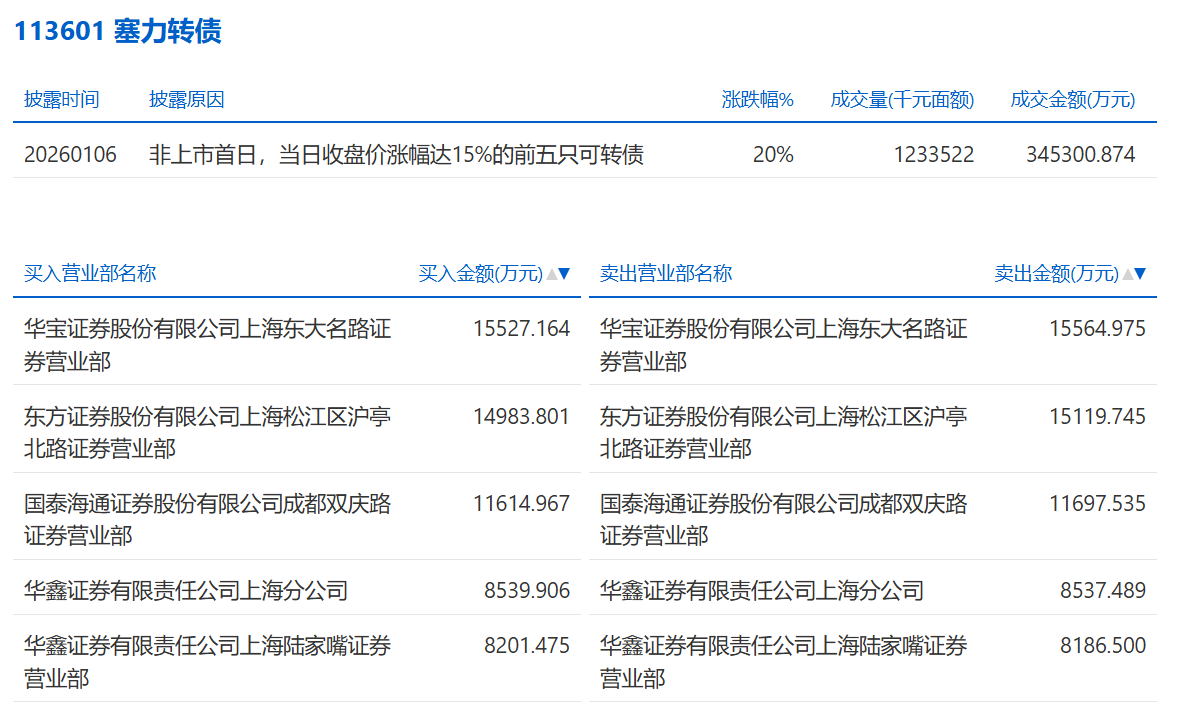Viewport: 1194px width, 705px height.
Task: Open the 113601 塞力转债 title link
Action: [x=118, y=31]
